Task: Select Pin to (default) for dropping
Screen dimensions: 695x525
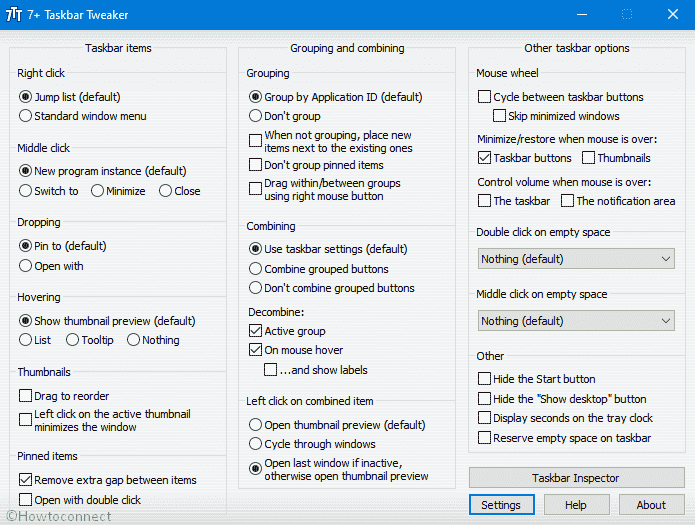Action: coord(26,246)
